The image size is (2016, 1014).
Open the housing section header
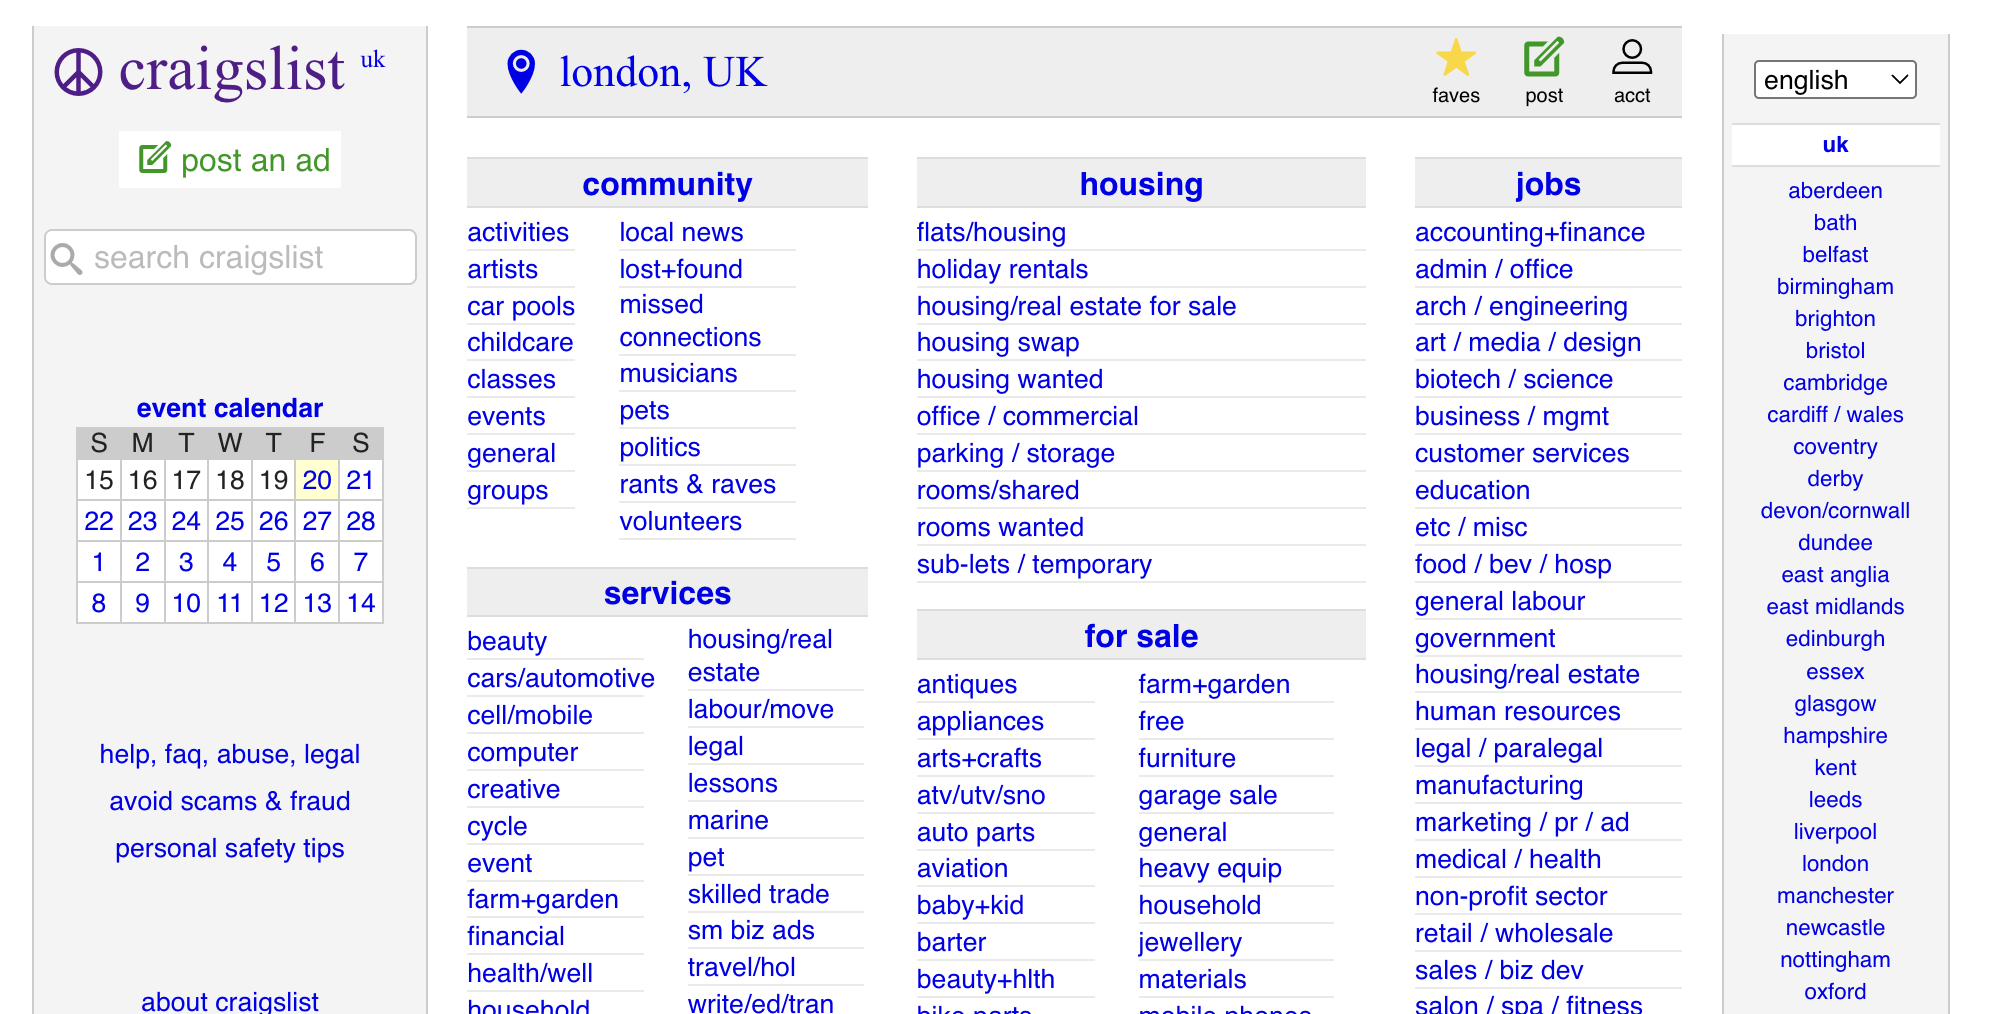(x=1140, y=184)
